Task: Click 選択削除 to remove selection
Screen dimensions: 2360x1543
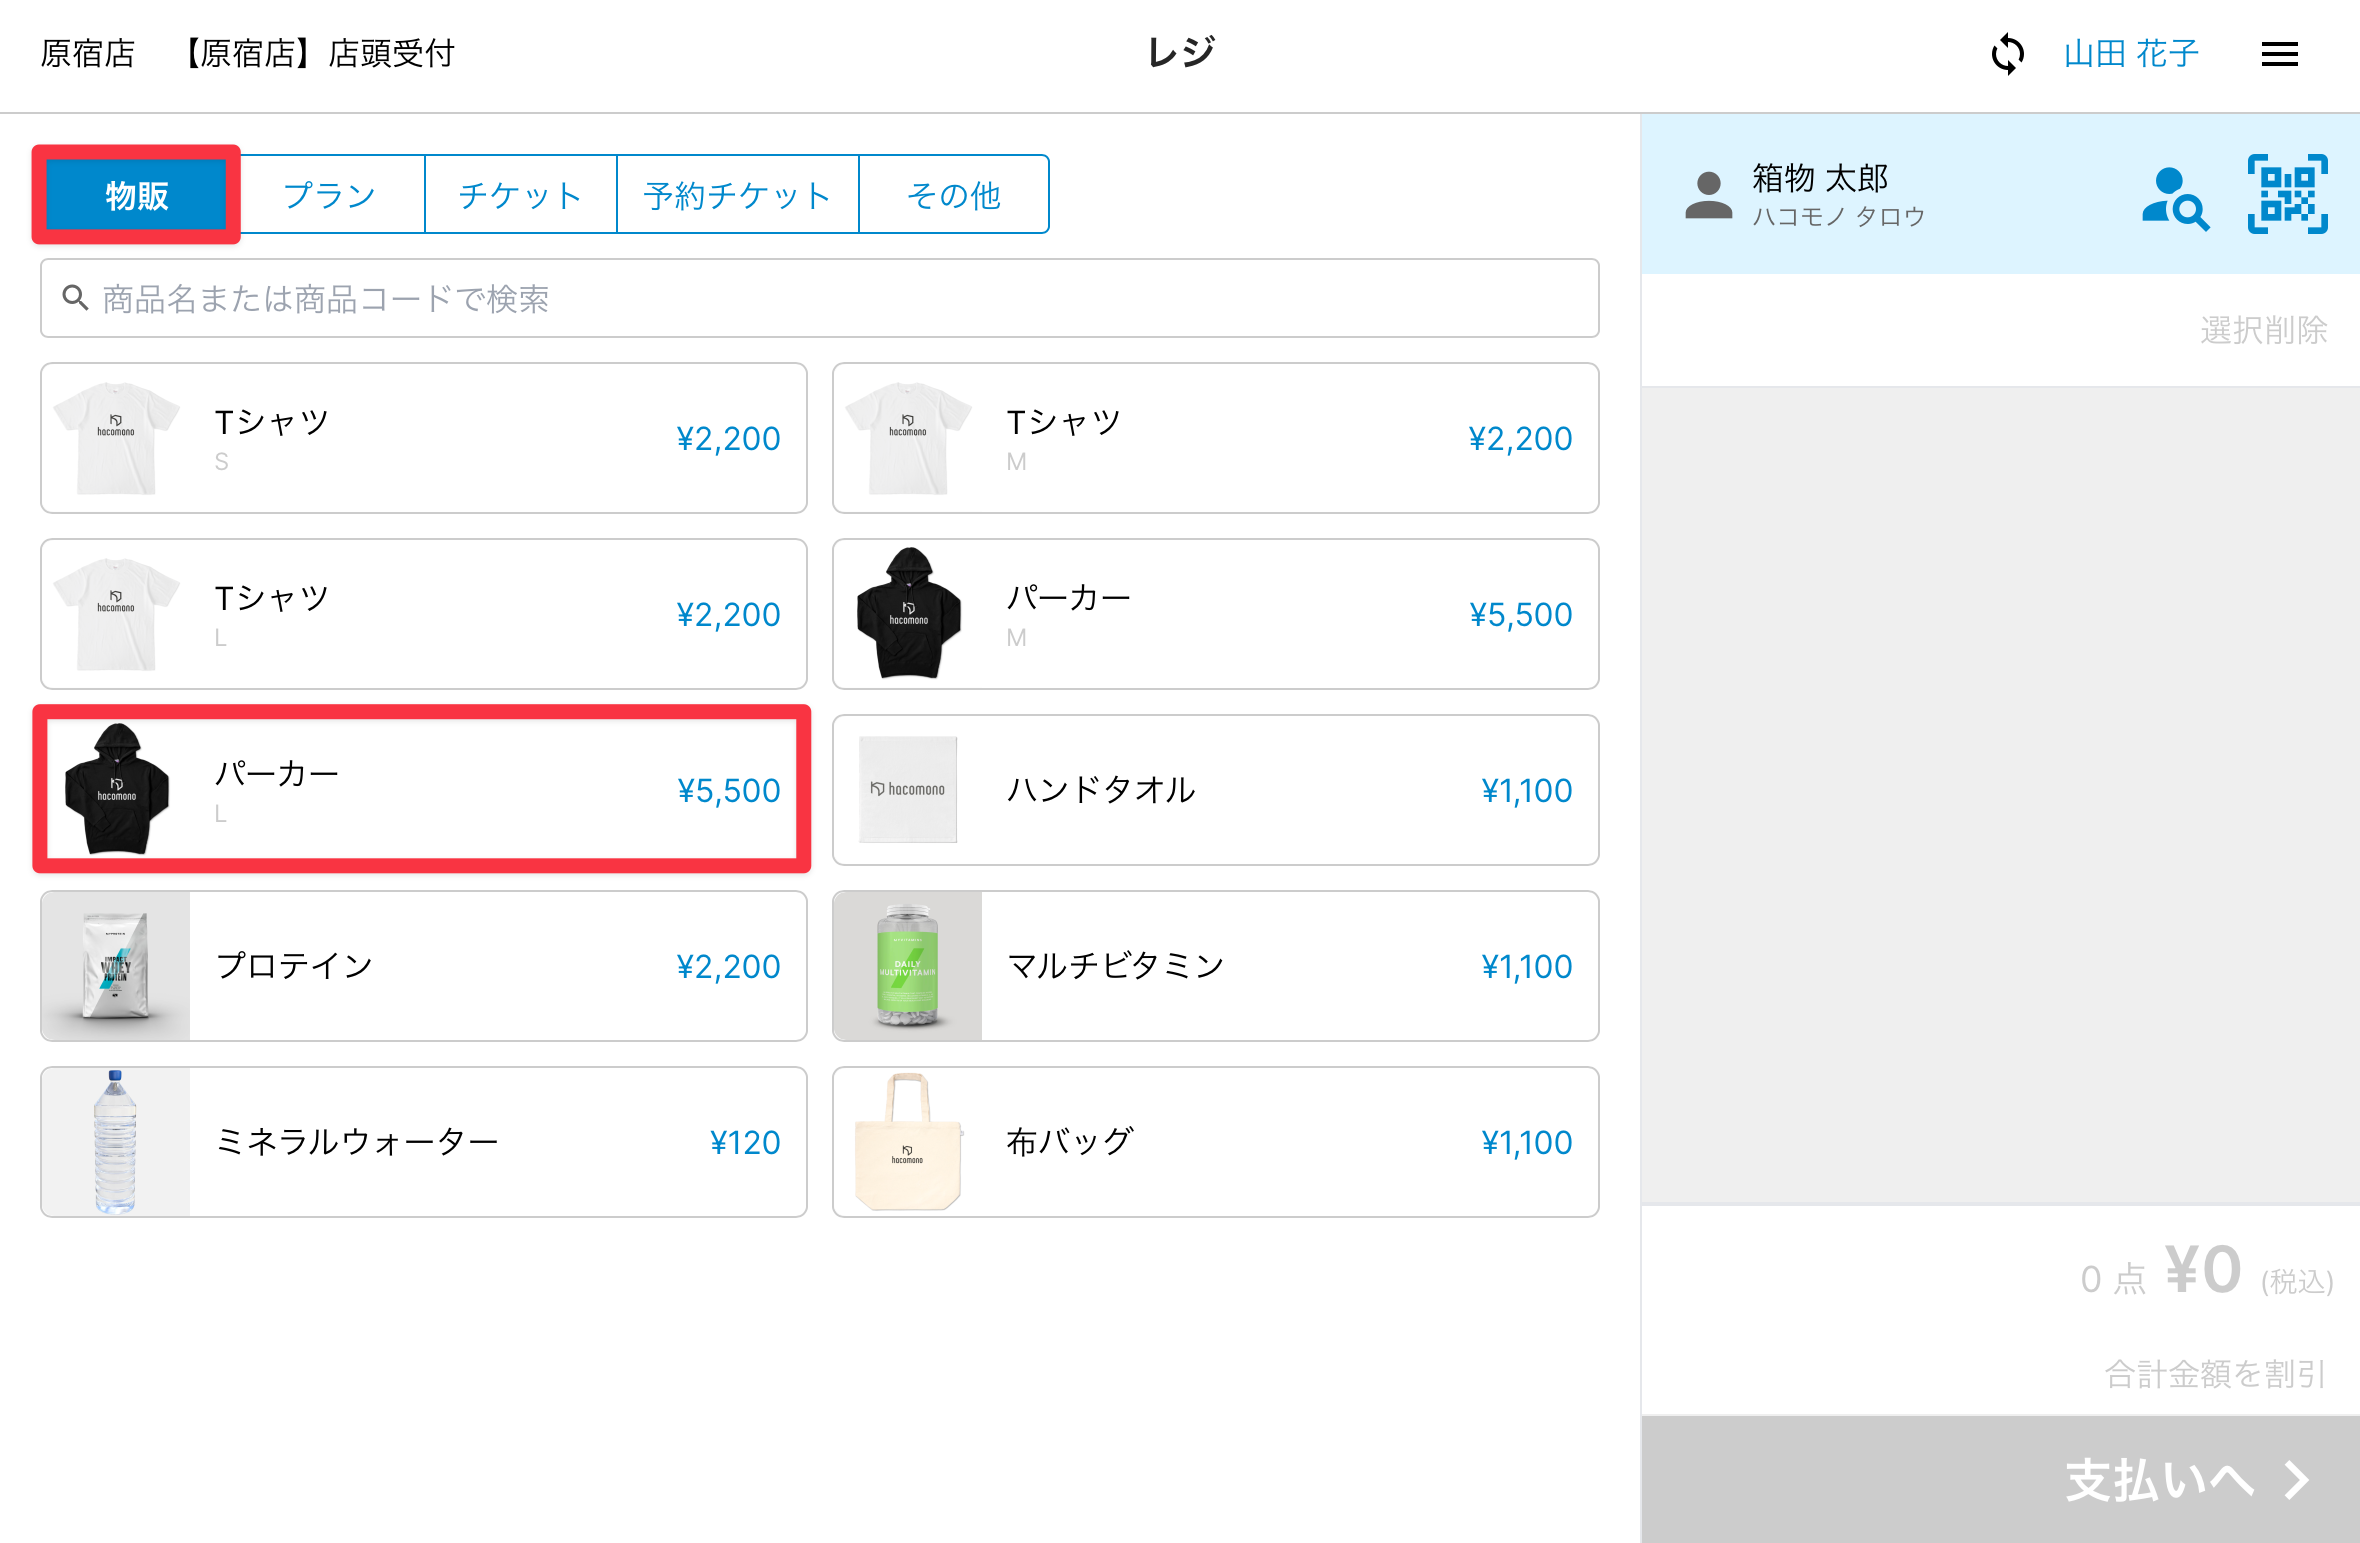Action: click(2263, 330)
